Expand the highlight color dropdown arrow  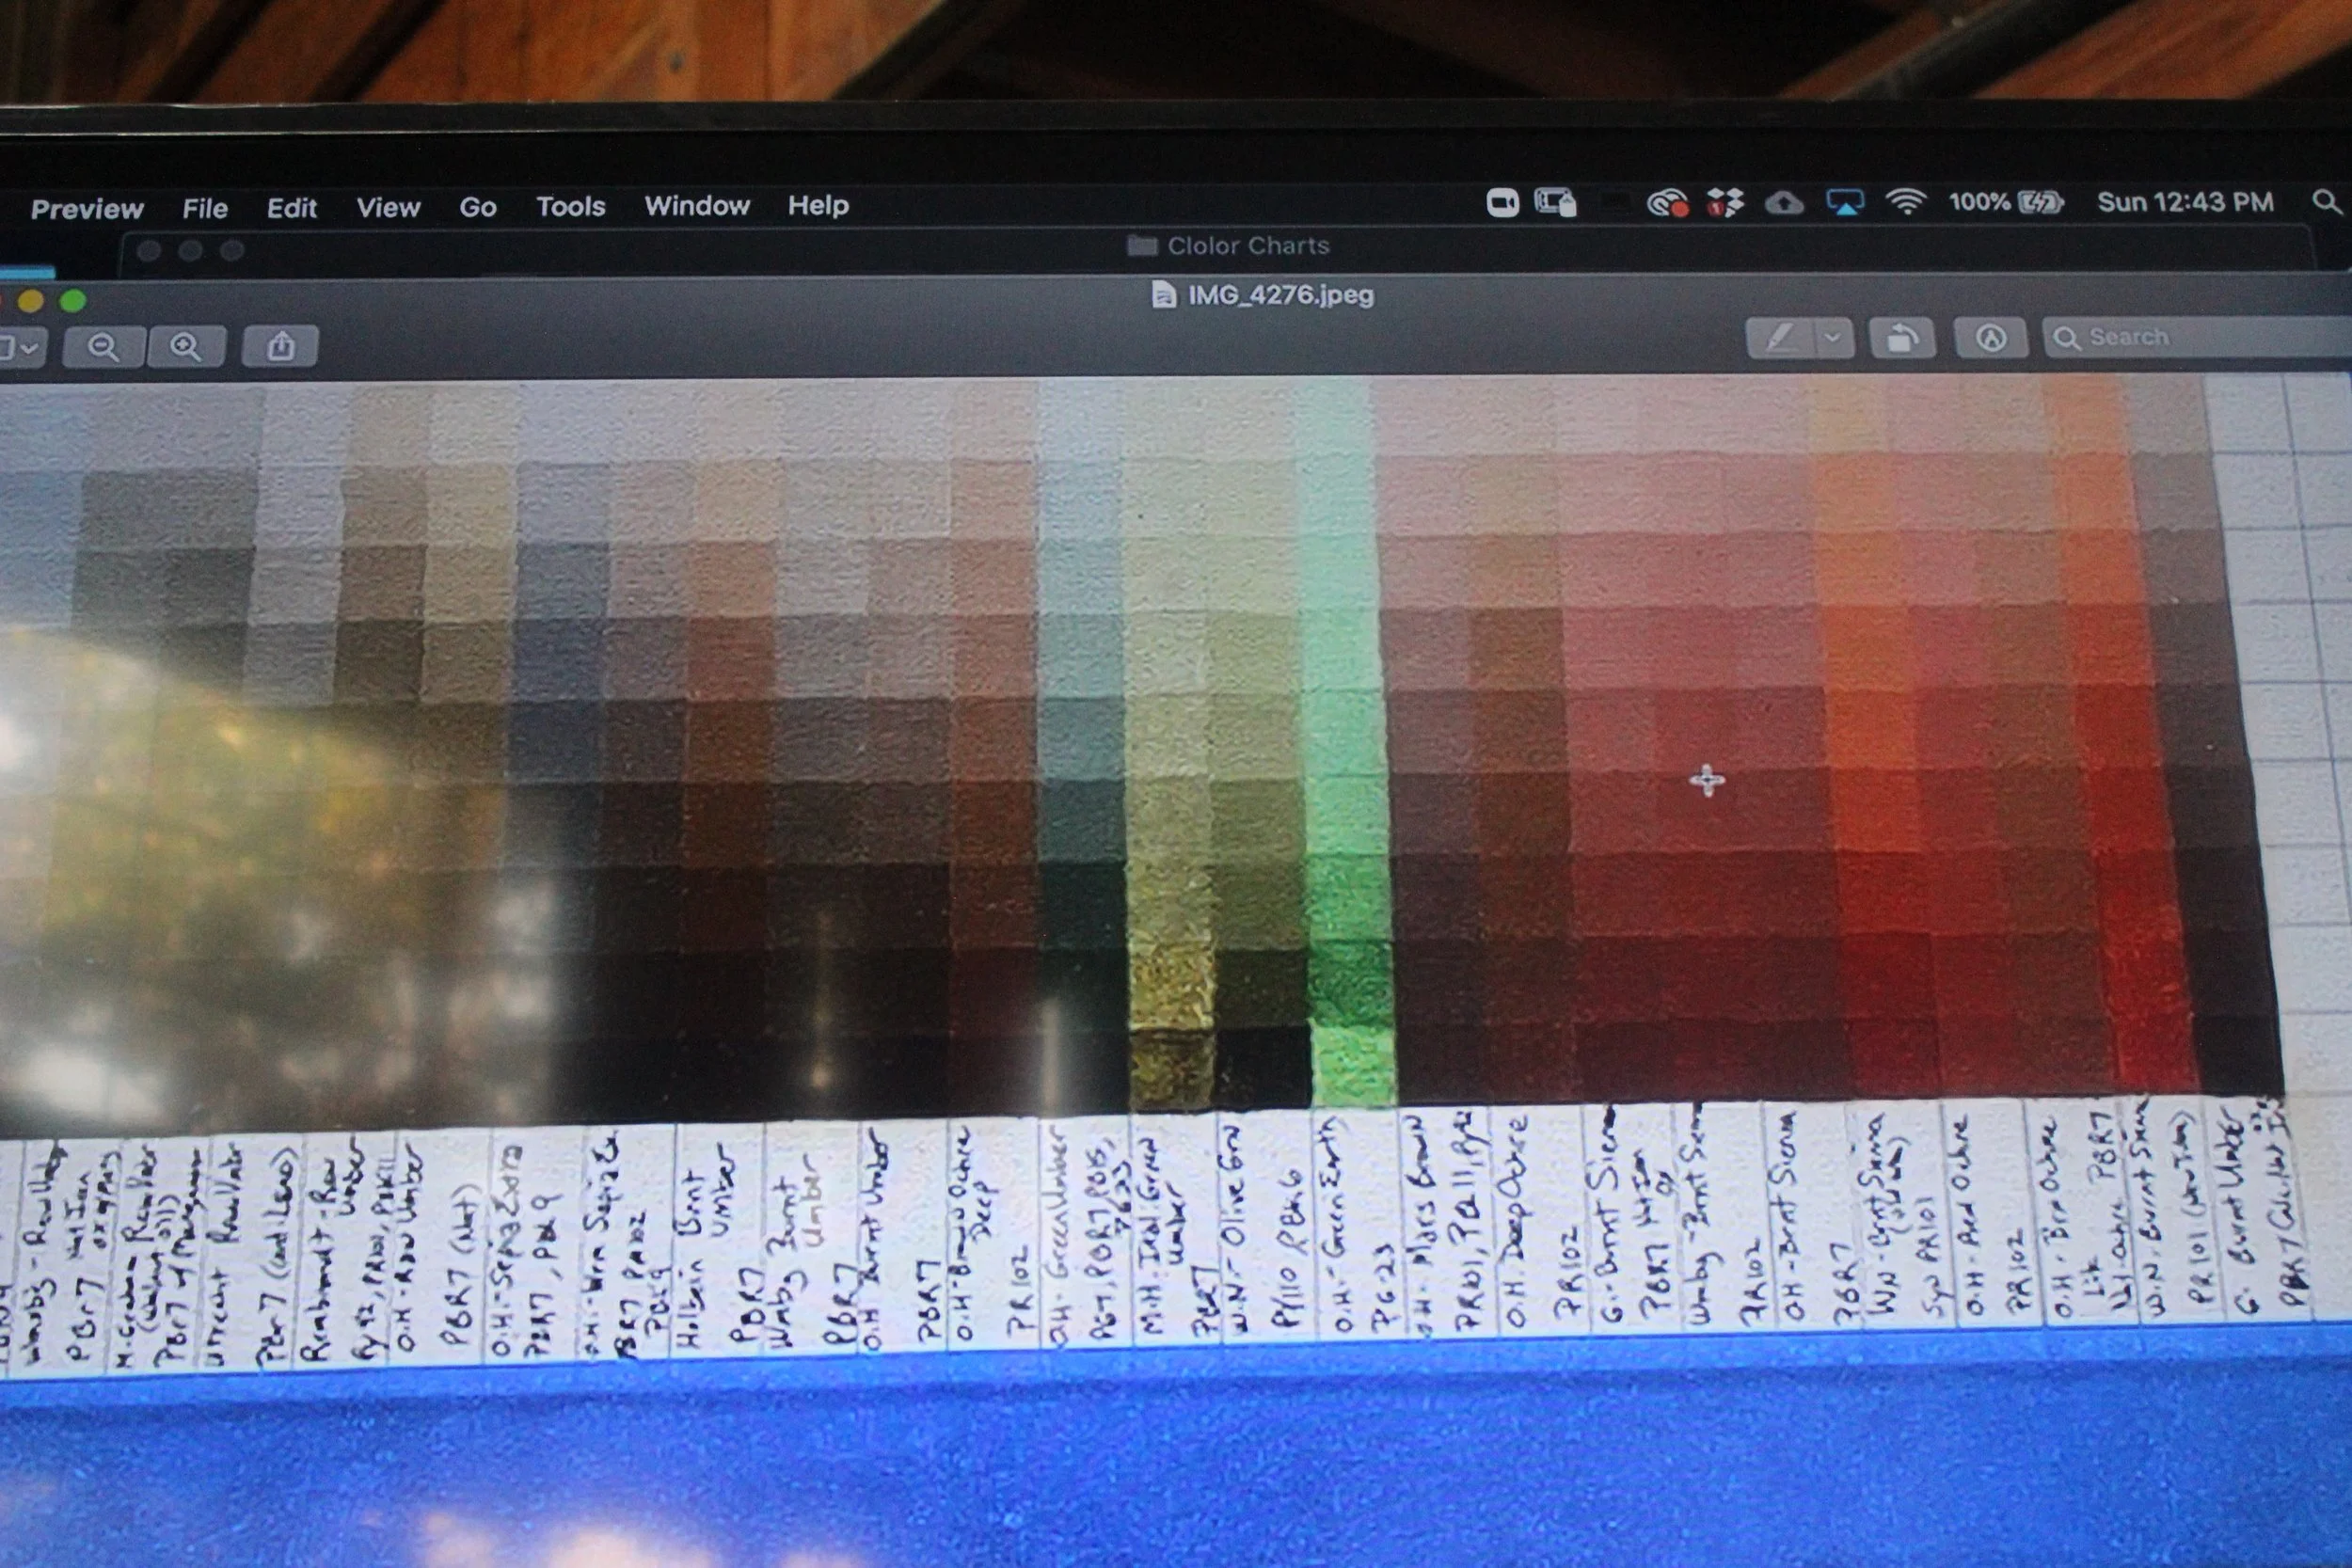coord(1832,339)
